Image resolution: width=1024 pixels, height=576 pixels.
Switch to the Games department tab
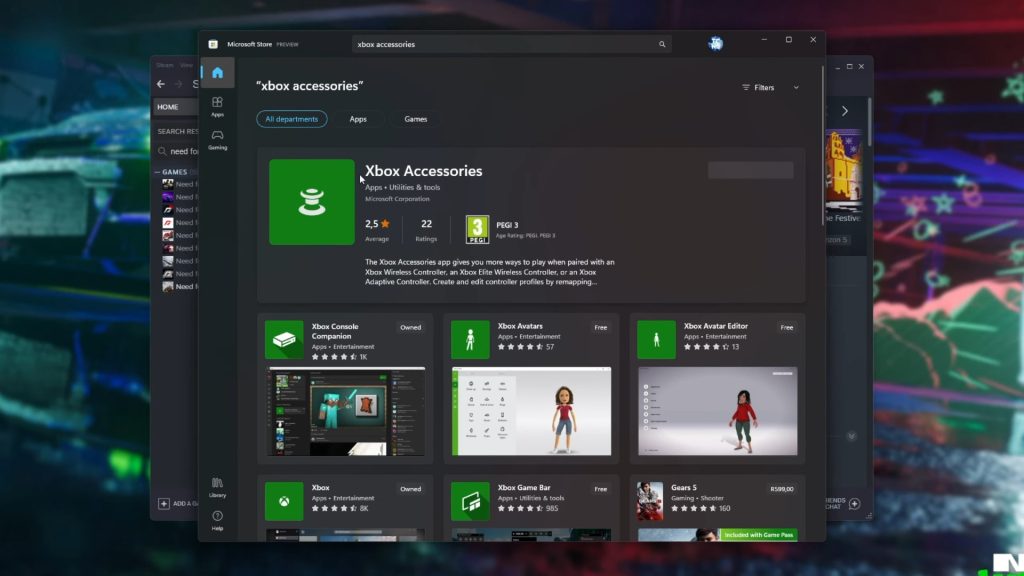pos(415,119)
